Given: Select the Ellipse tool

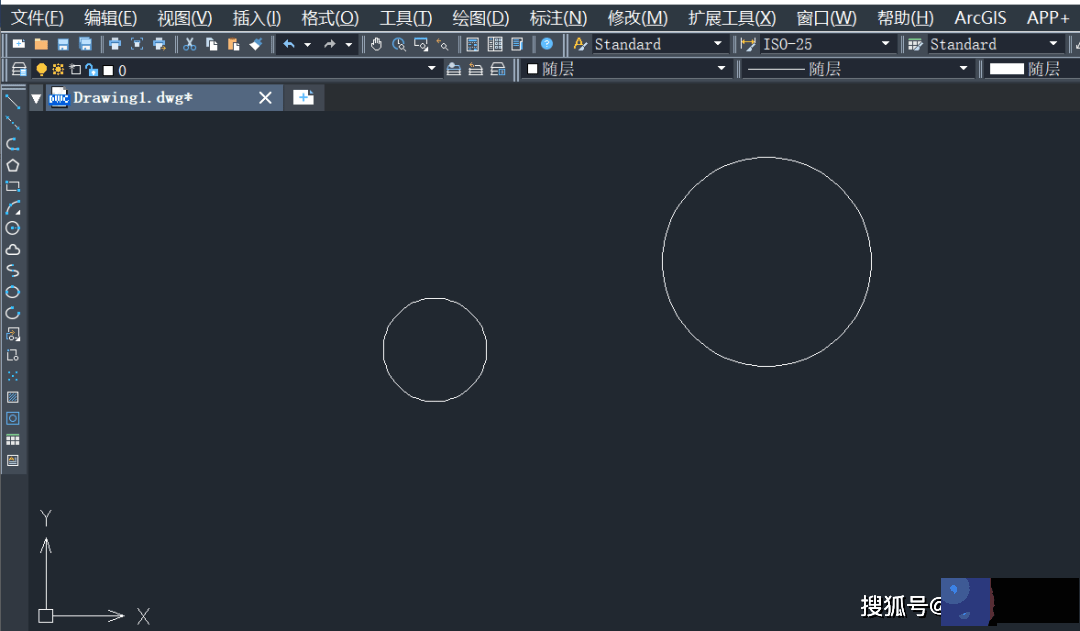Looking at the screenshot, I should 12,291.
